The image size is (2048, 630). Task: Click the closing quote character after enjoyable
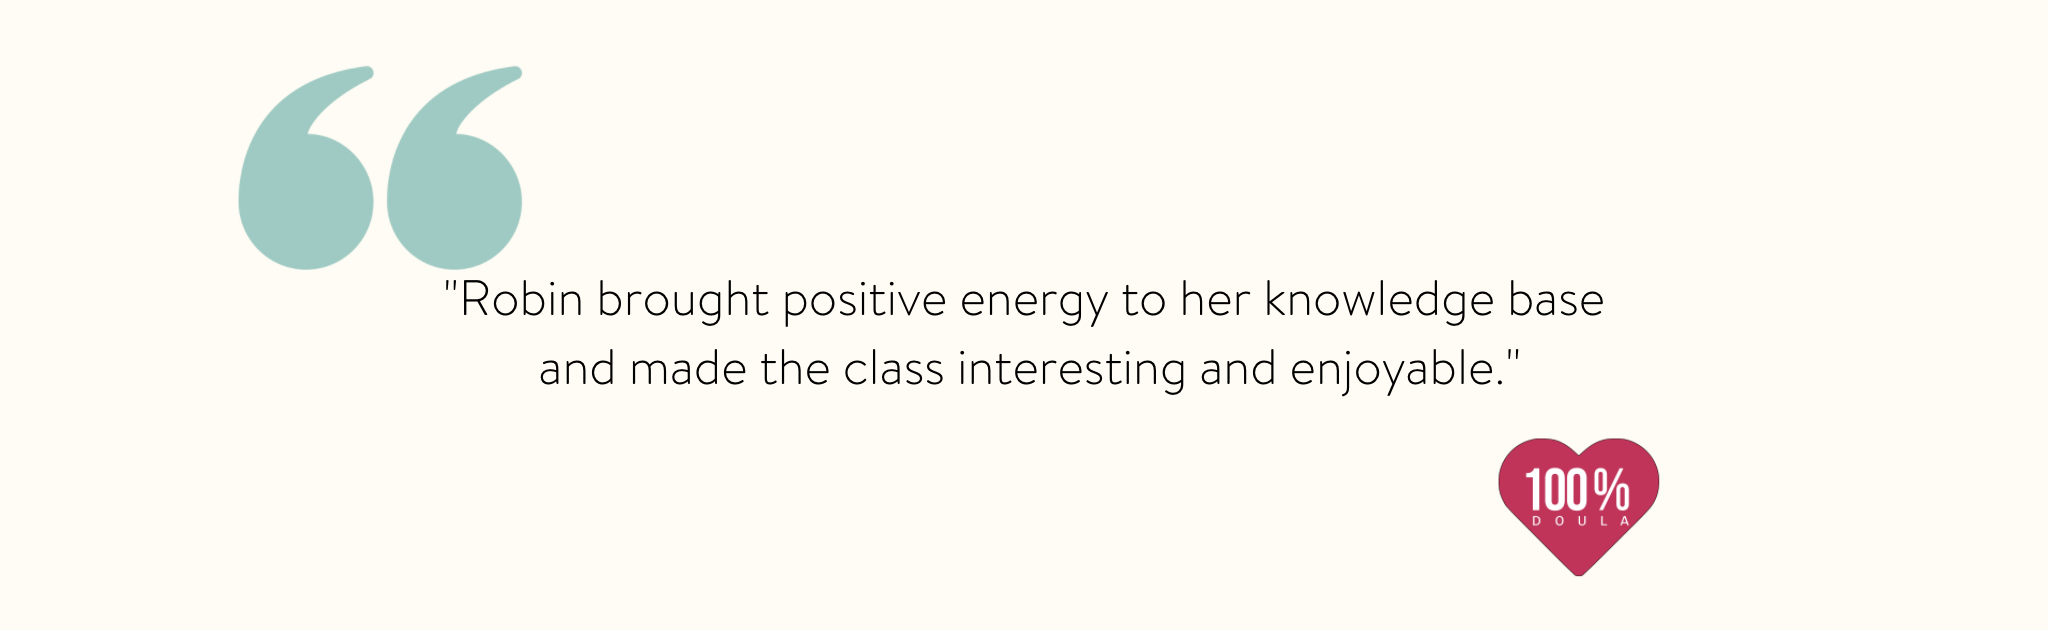click(1512, 358)
